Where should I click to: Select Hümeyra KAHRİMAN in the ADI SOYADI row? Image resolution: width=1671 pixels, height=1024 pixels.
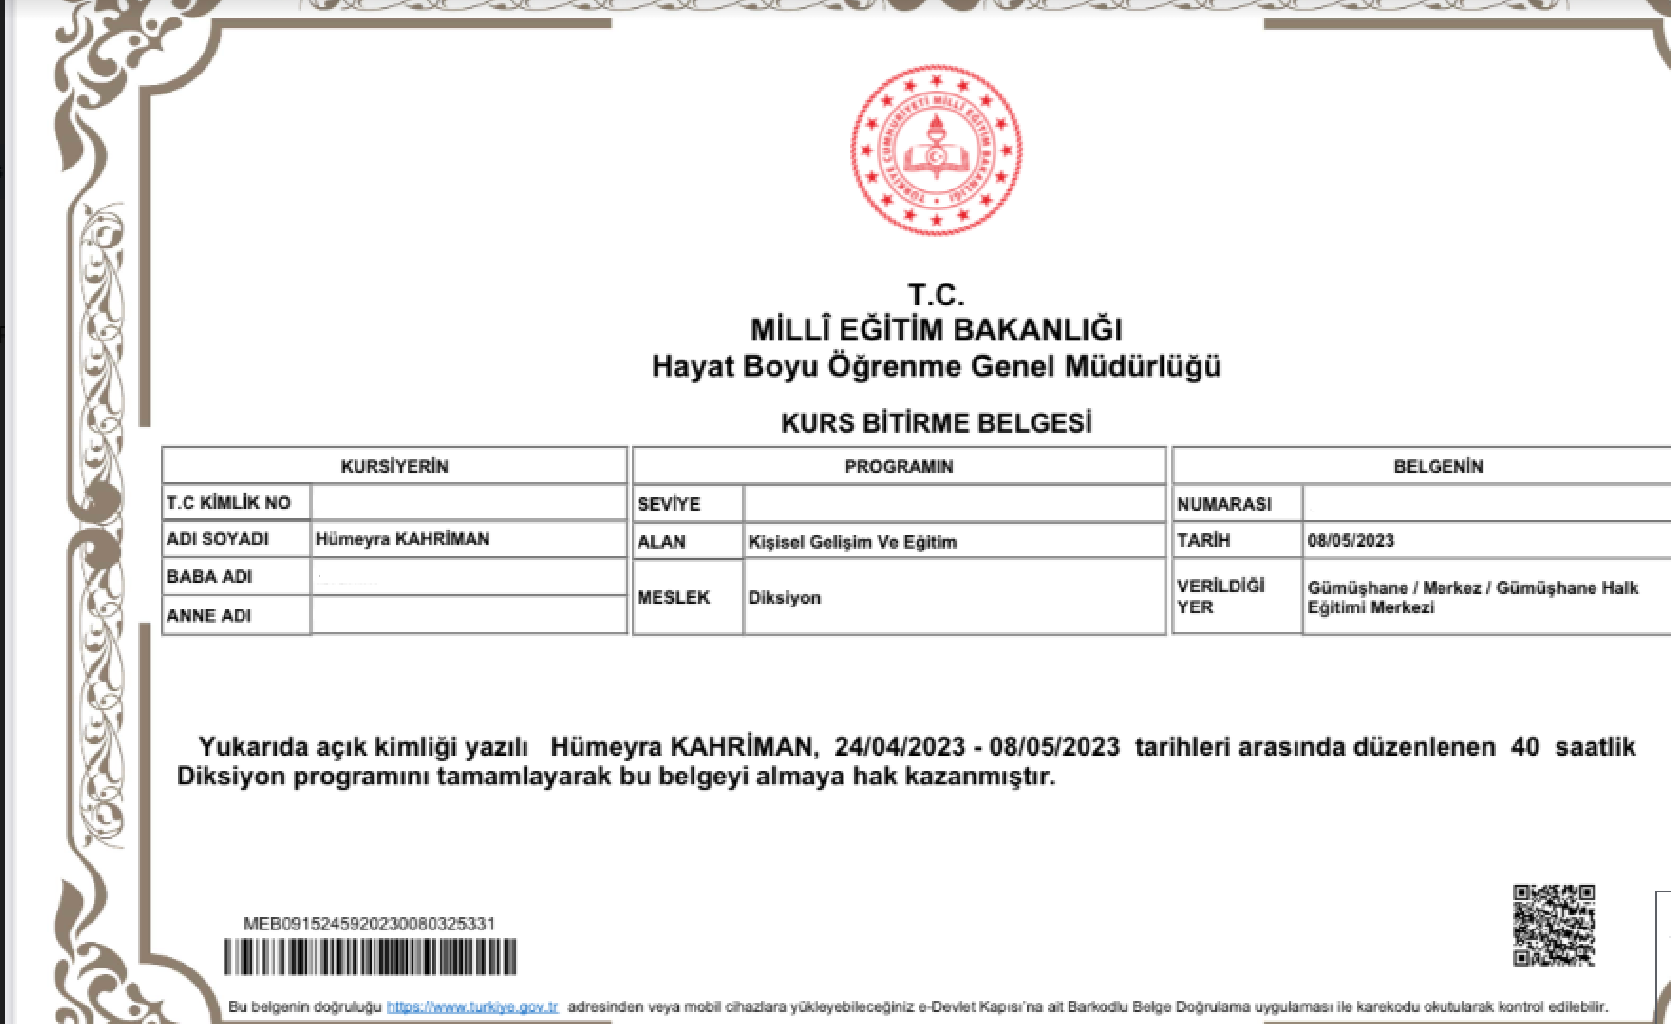click(402, 539)
